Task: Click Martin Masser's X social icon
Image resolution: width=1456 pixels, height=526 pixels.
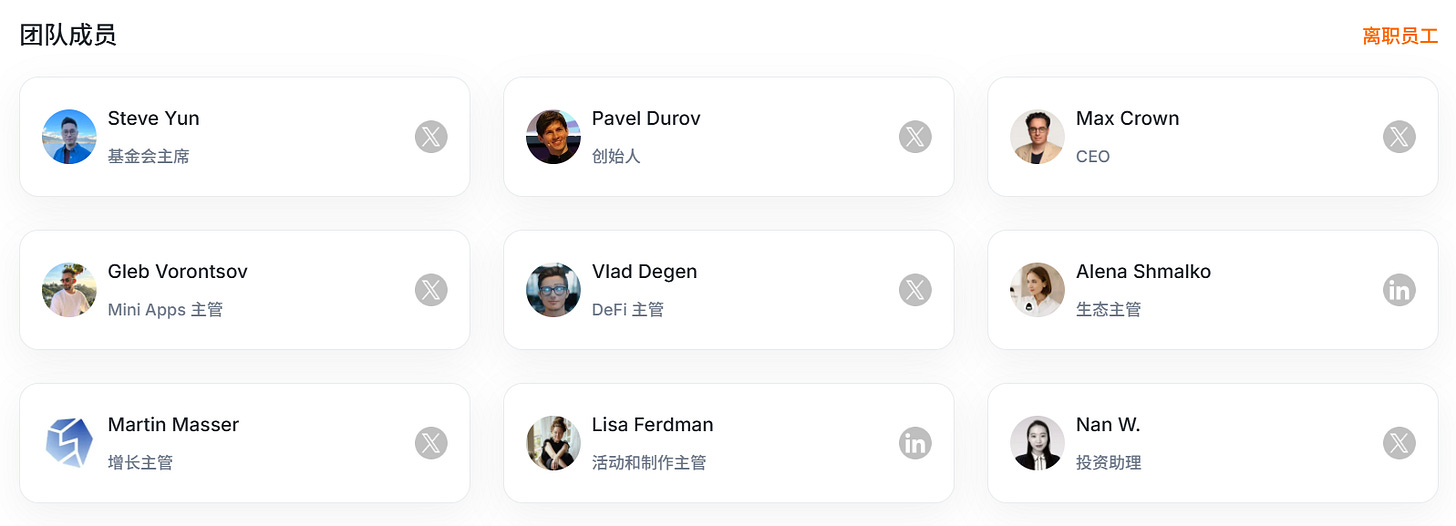Action: [431, 443]
